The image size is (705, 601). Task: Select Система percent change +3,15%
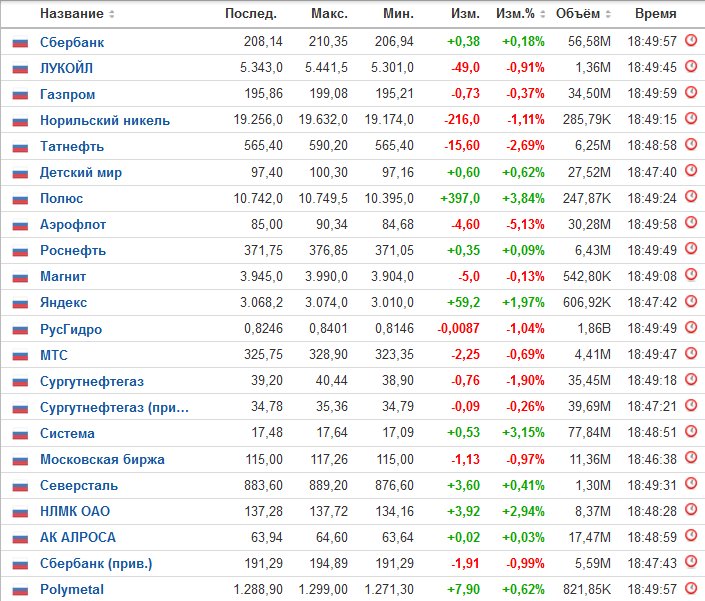523,433
